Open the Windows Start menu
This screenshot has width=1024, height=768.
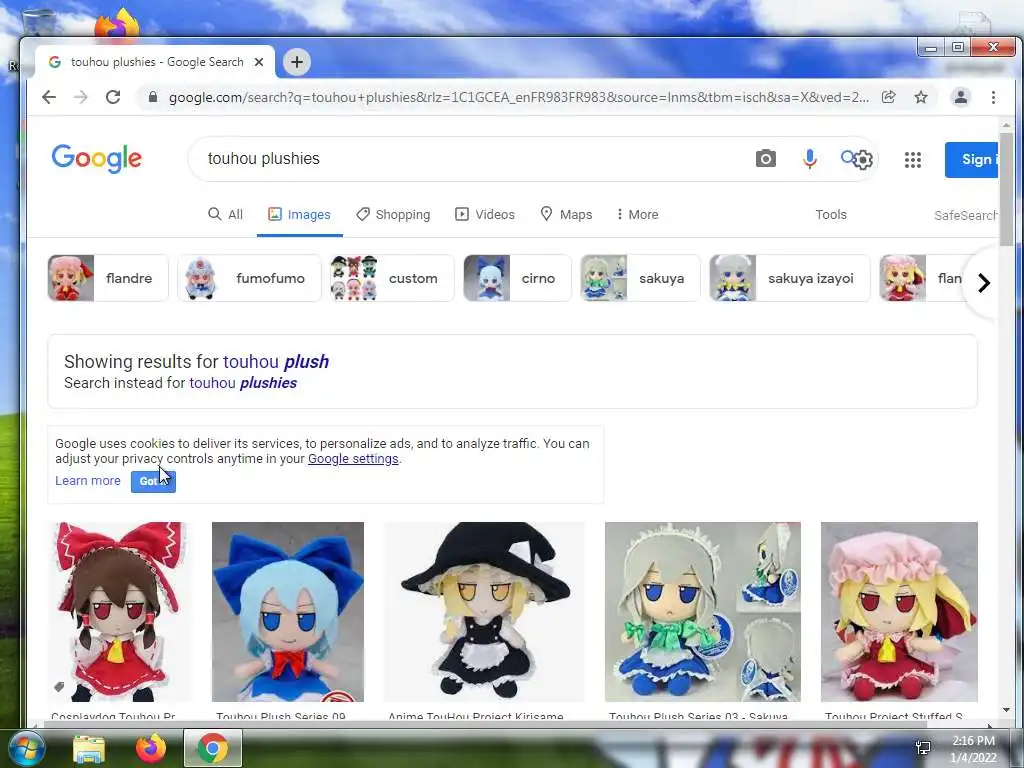(x=25, y=748)
